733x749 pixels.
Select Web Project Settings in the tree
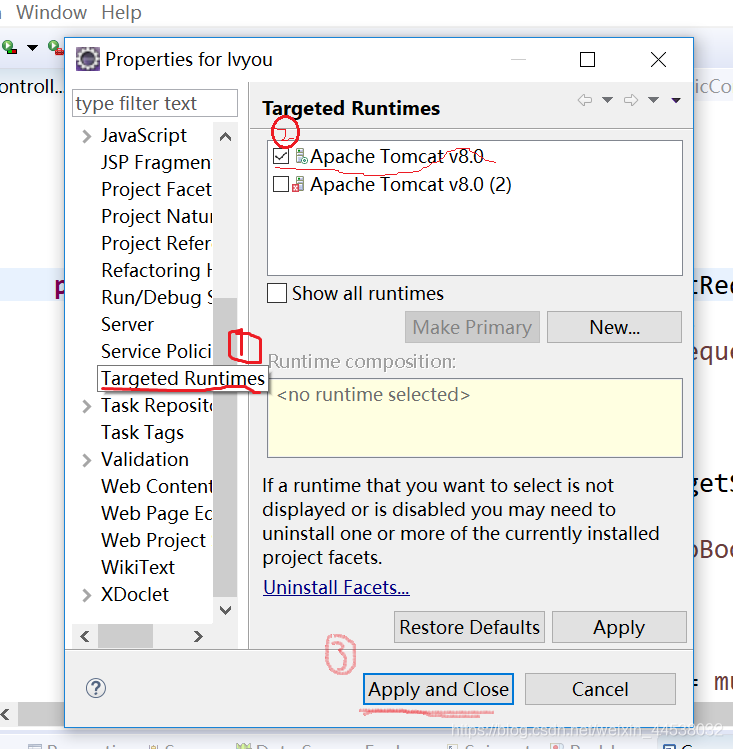[154, 541]
